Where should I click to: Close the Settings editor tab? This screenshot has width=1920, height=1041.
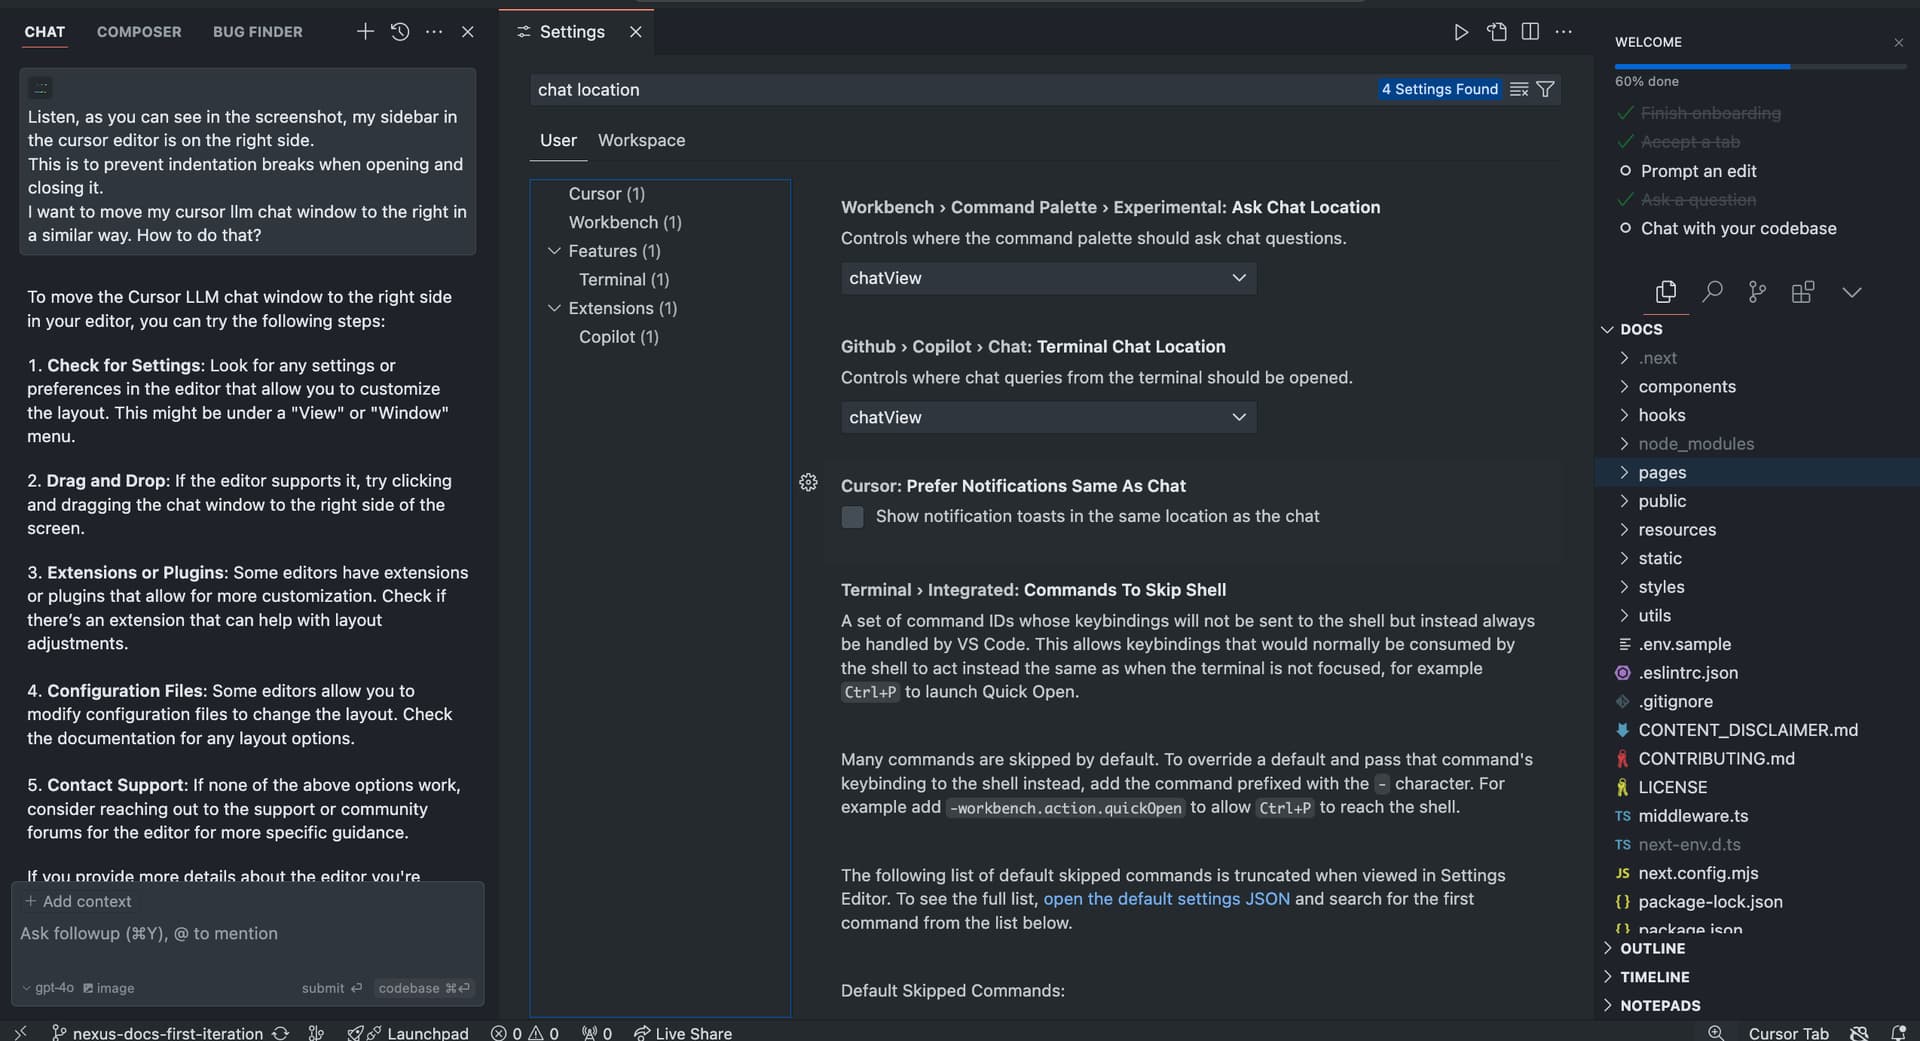click(x=635, y=32)
